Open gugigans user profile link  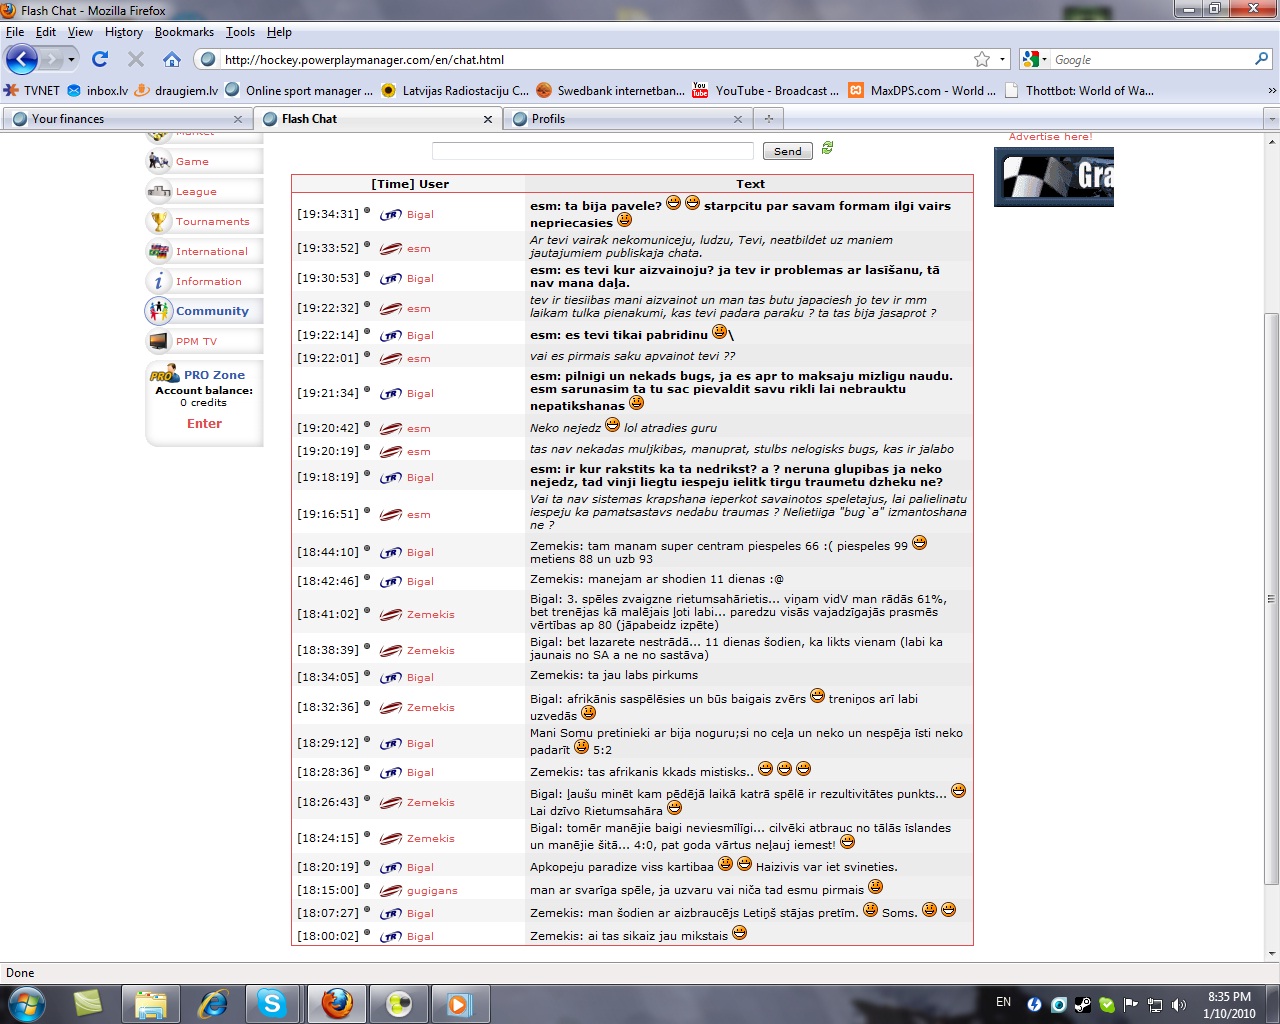(432, 890)
